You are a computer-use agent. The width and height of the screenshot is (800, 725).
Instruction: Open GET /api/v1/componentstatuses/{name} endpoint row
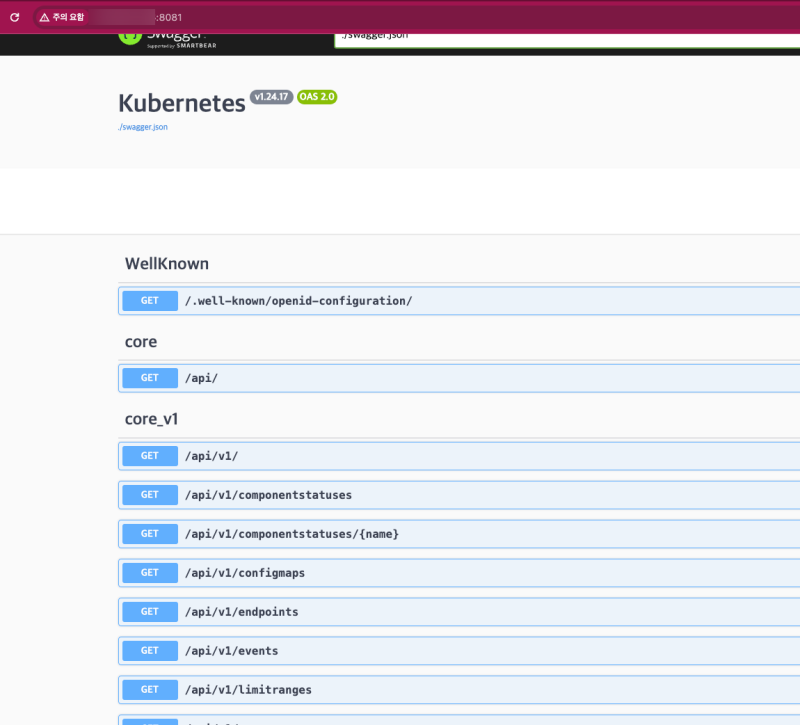coord(291,534)
